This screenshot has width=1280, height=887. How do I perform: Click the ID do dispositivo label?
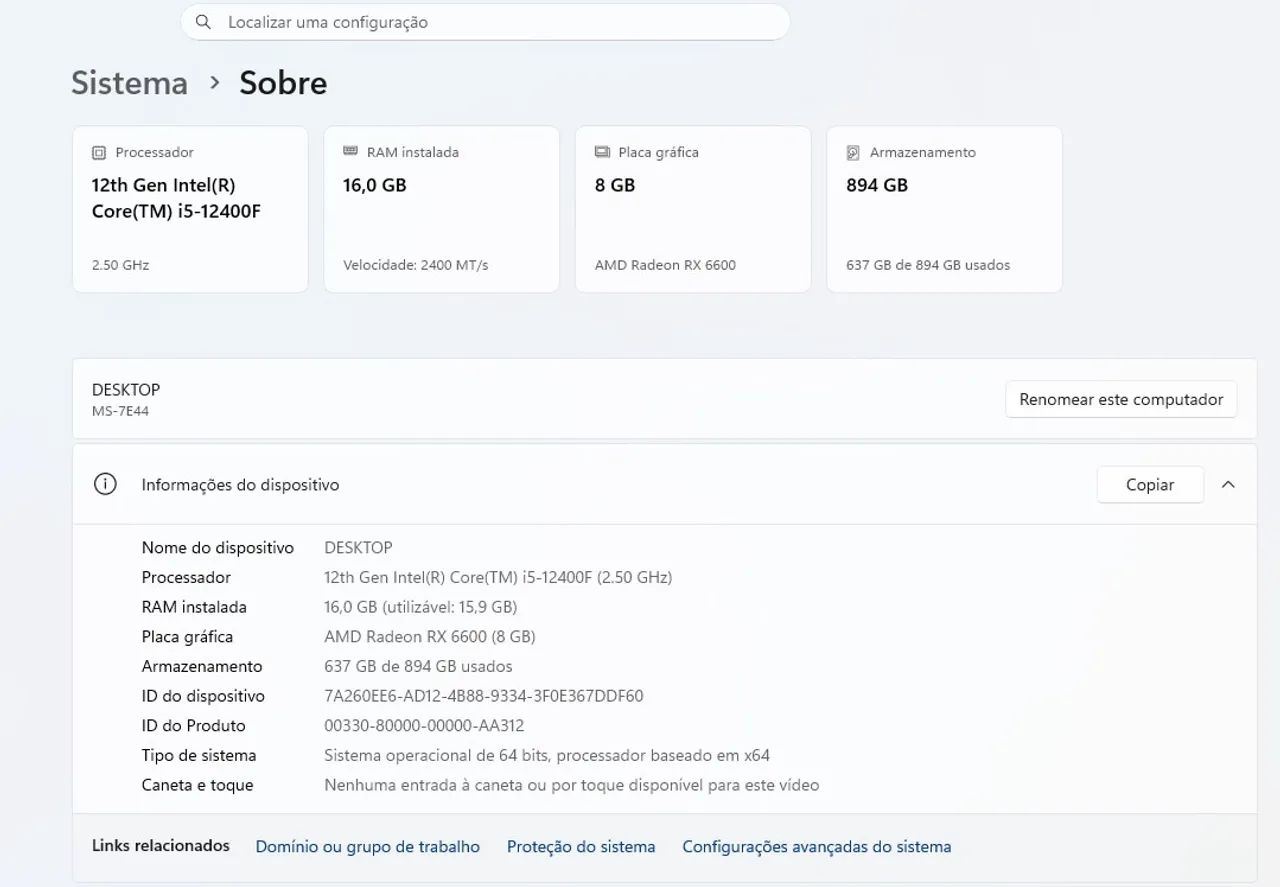coord(203,696)
